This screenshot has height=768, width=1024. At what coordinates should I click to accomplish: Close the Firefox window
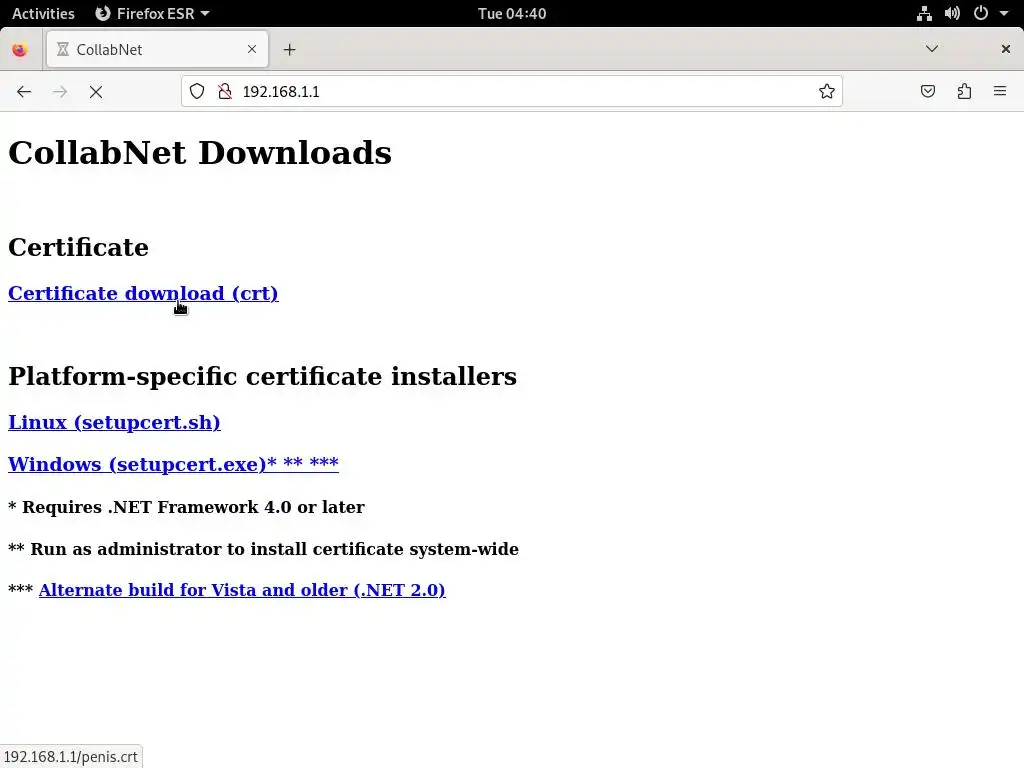(x=1006, y=49)
